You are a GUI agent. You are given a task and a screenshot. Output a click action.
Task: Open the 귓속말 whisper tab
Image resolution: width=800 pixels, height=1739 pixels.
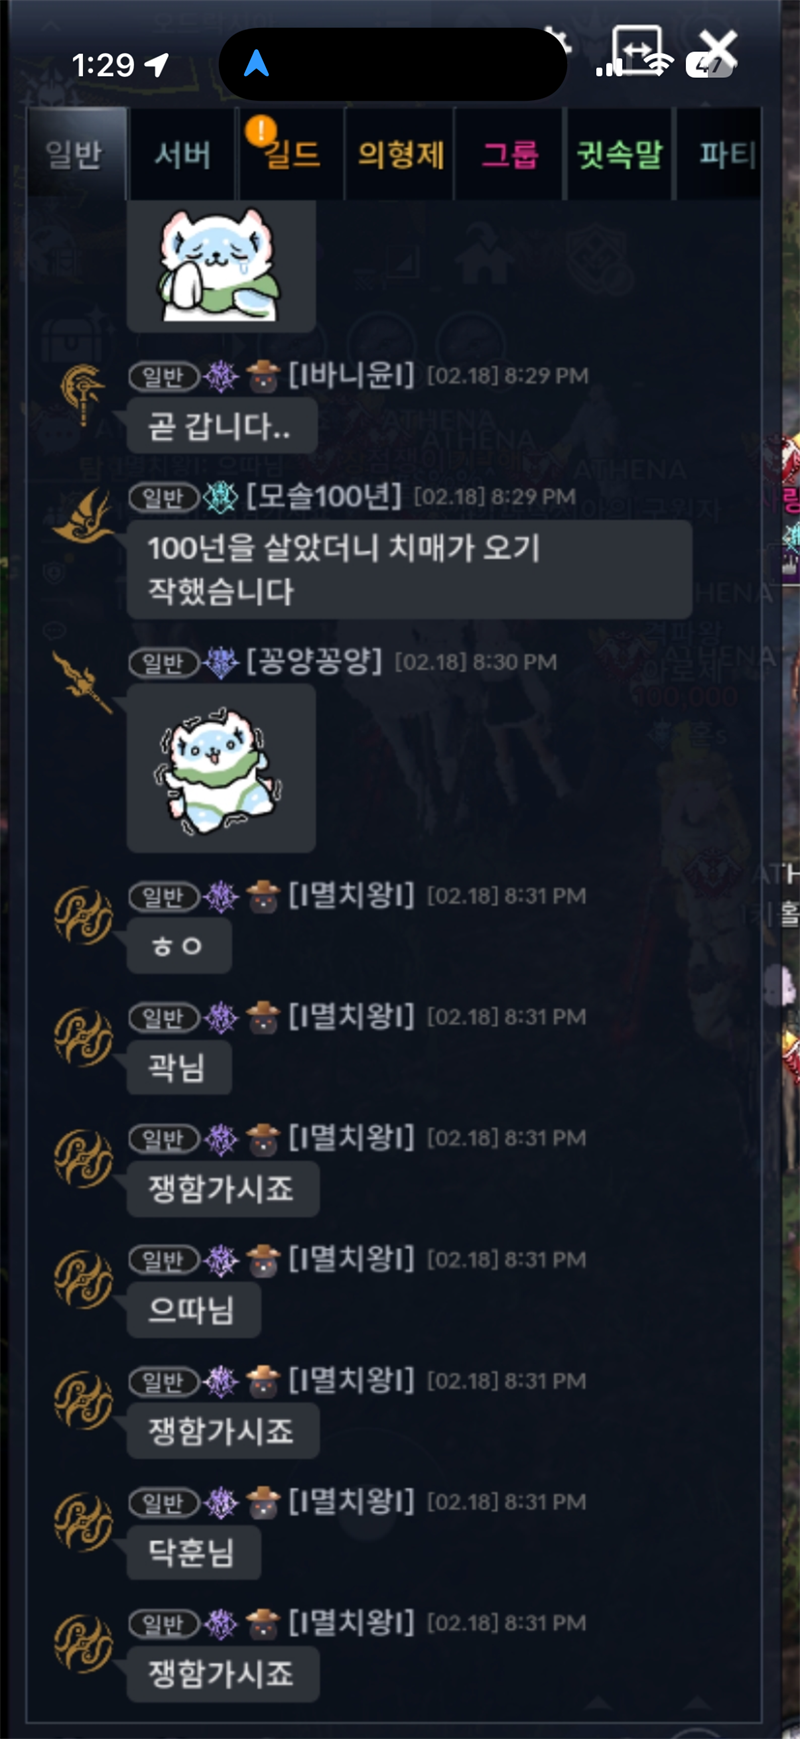point(619,154)
